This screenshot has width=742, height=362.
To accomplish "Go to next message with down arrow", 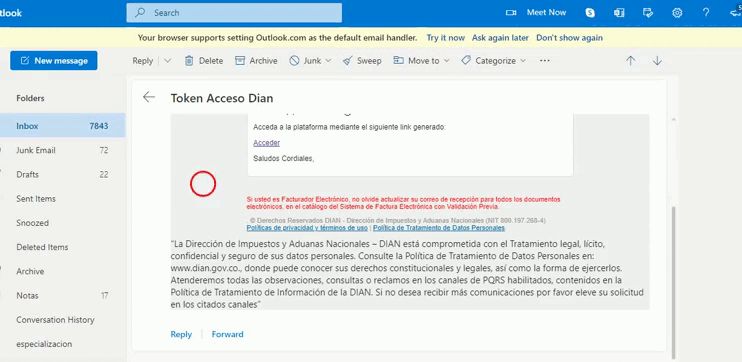I will click(657, 61).
